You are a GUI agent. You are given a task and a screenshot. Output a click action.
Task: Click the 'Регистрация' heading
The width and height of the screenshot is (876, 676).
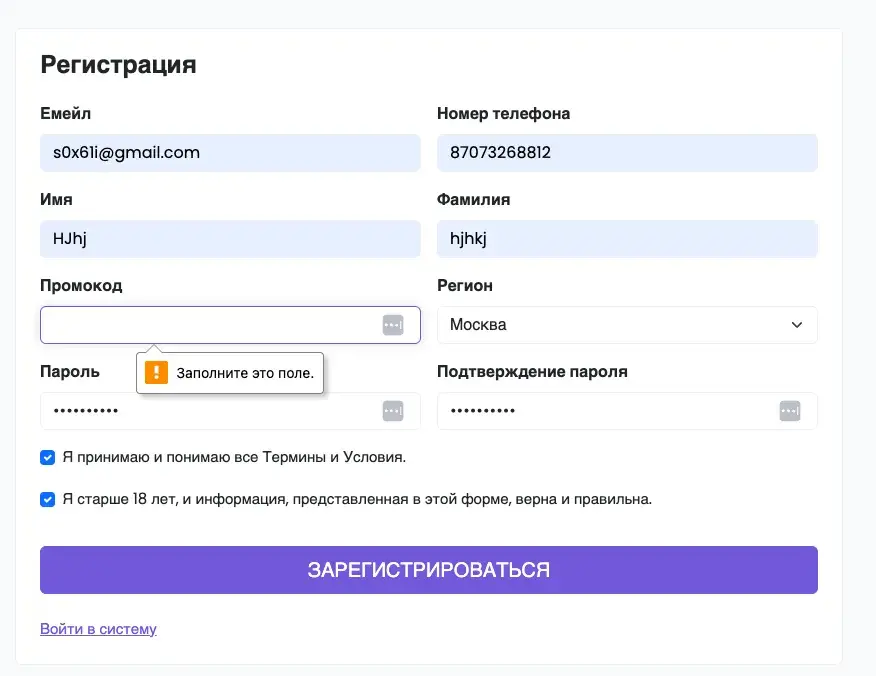[x=118, y=65]
